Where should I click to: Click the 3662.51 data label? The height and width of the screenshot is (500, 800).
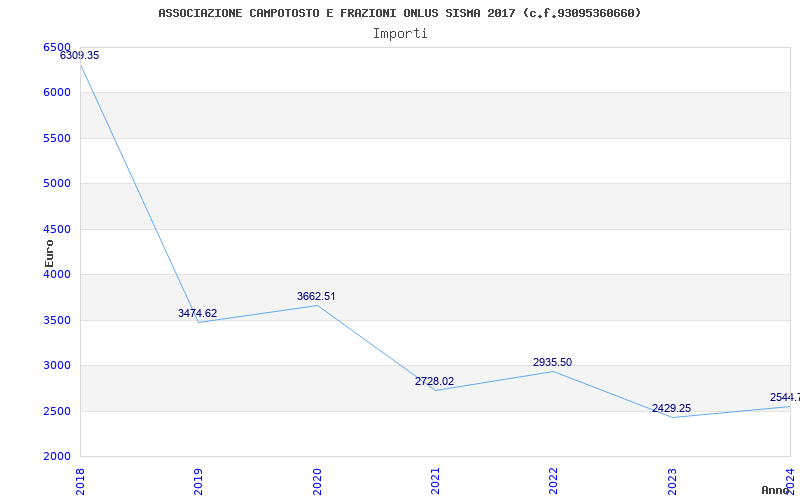(316, 296)
